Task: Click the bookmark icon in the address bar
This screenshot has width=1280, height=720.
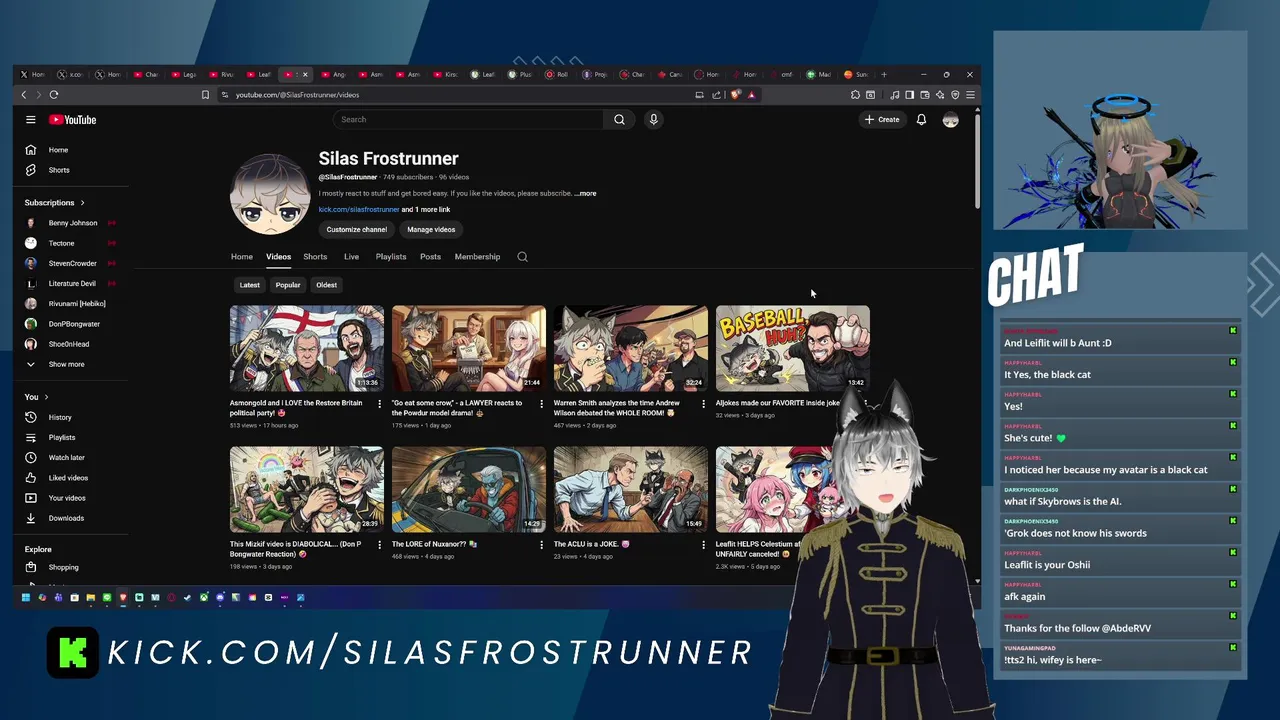Action: coord(205,95)
